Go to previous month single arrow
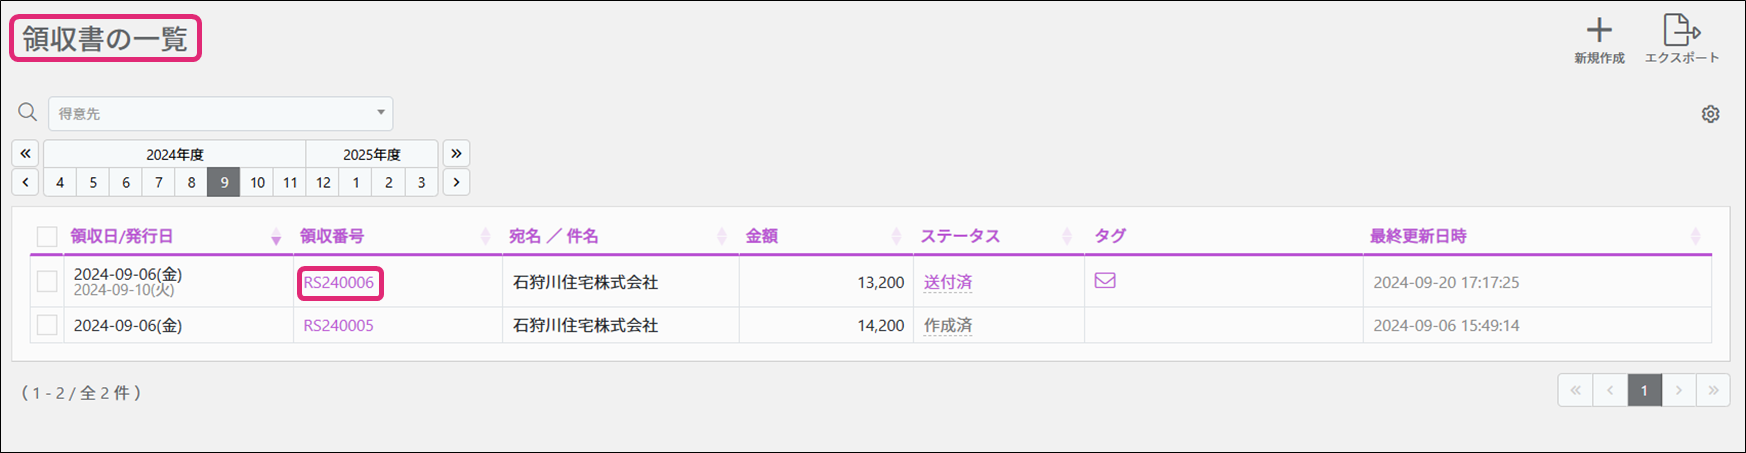The height and width of the screenshot is (453, 1746). click(25, 182)
